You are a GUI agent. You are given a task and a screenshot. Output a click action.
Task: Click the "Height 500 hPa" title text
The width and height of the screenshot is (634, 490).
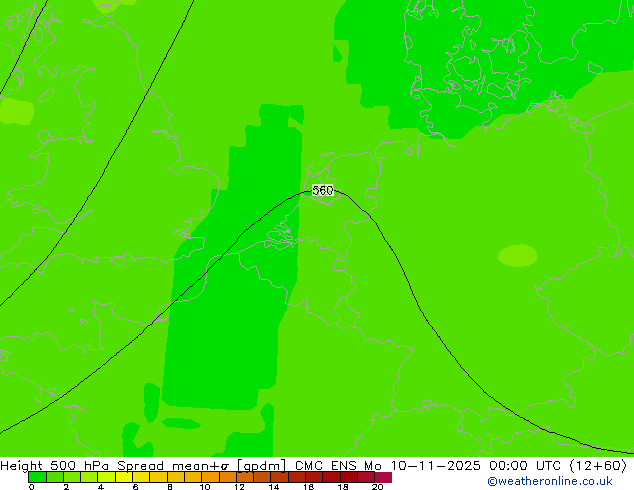54,466
